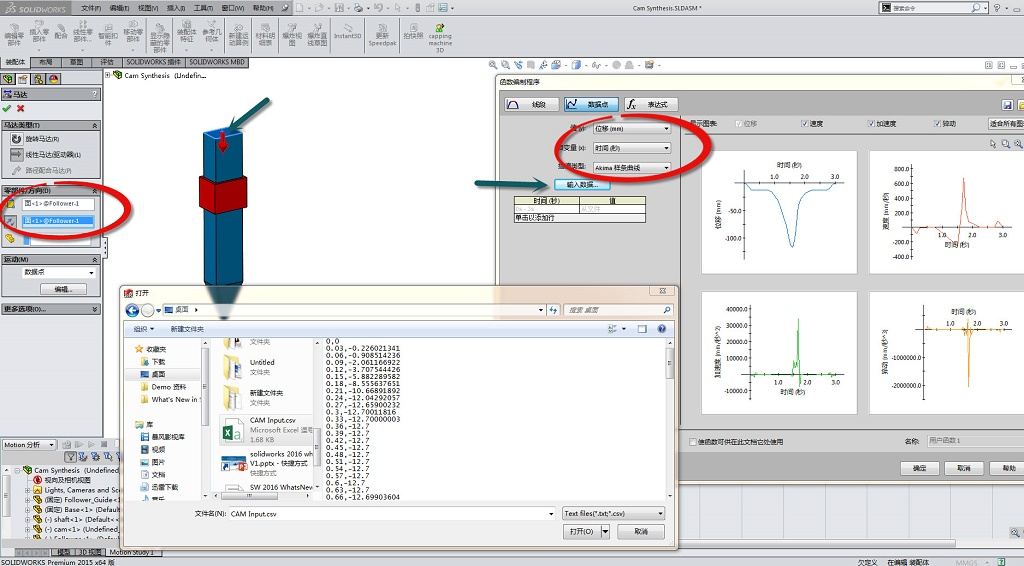Open the 插入零部件 insert components tool
The height and width of the screenshot is (566, 1024).
pos(39,29)
